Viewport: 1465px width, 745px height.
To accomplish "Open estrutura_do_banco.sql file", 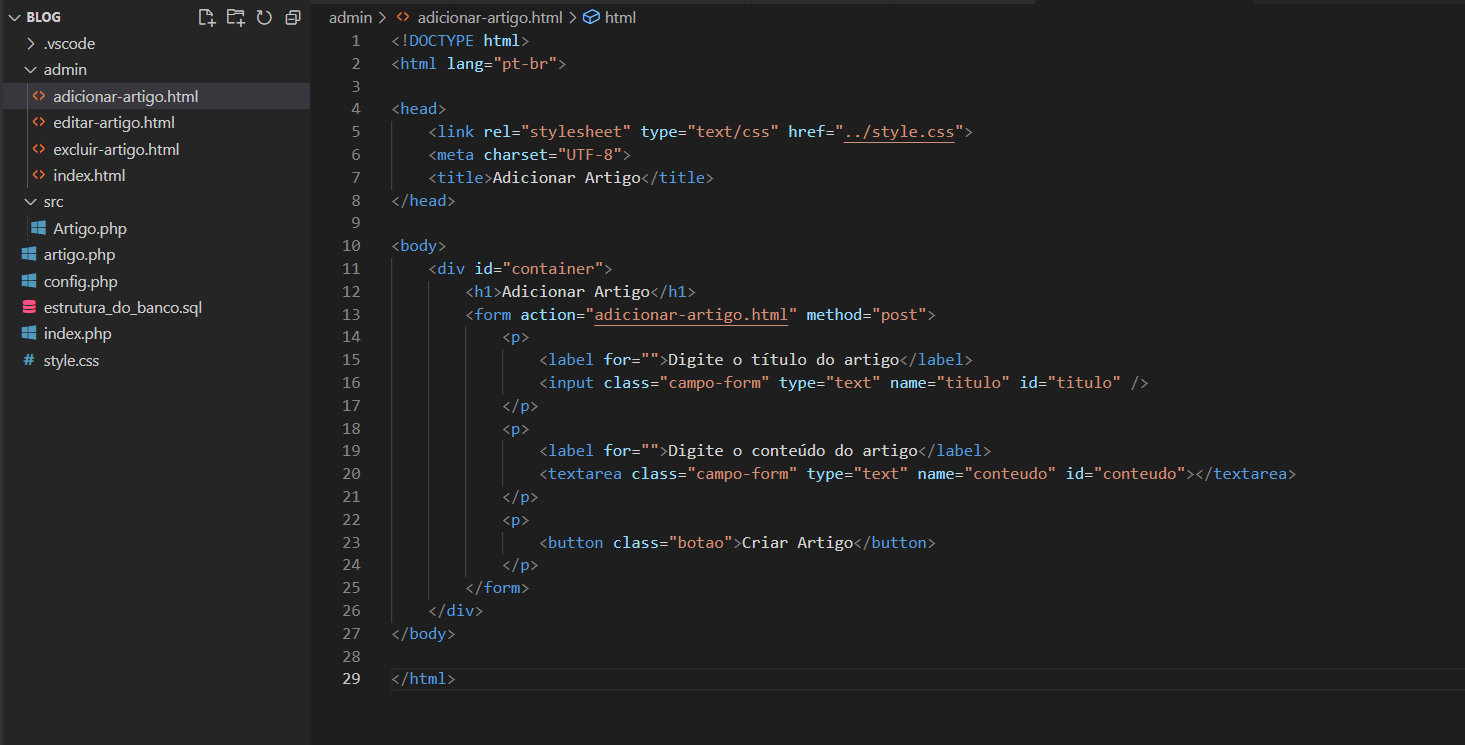I will click(123, 308).
